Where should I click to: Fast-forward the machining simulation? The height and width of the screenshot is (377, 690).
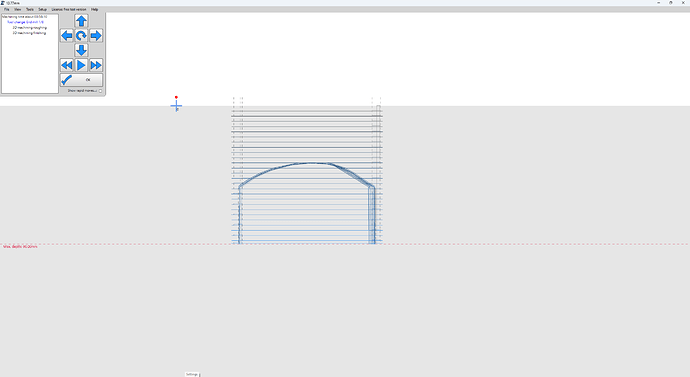96,65
